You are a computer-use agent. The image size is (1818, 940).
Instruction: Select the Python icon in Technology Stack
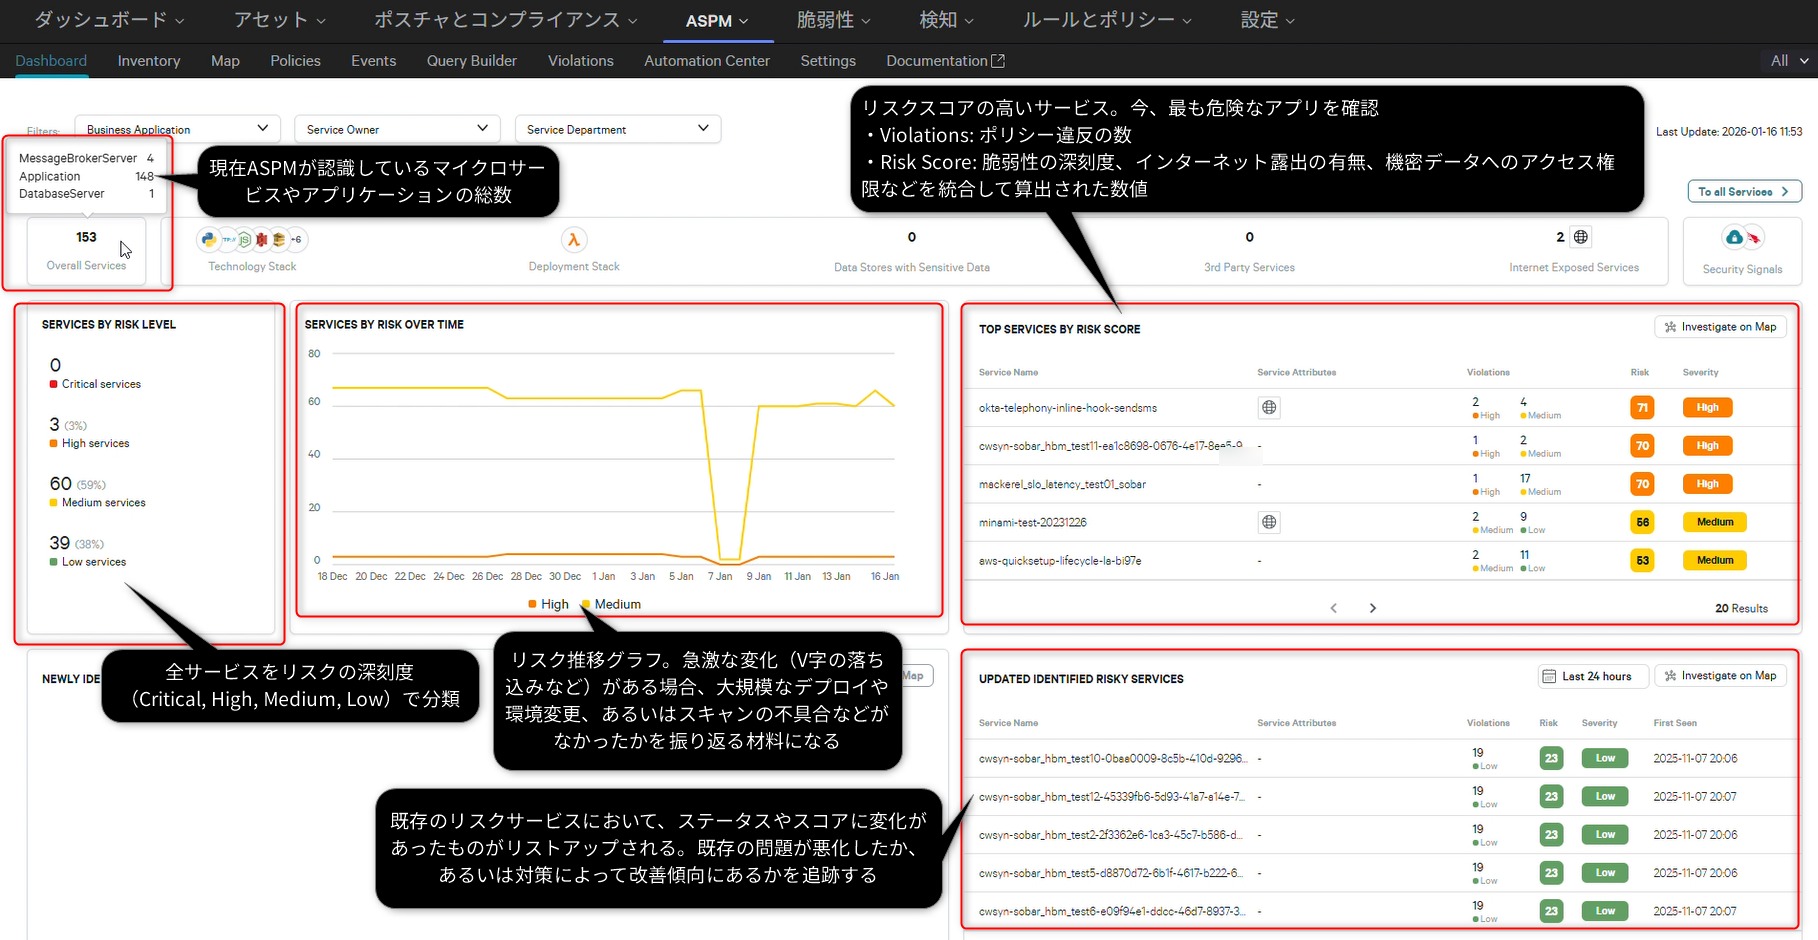tap(209, 240)
